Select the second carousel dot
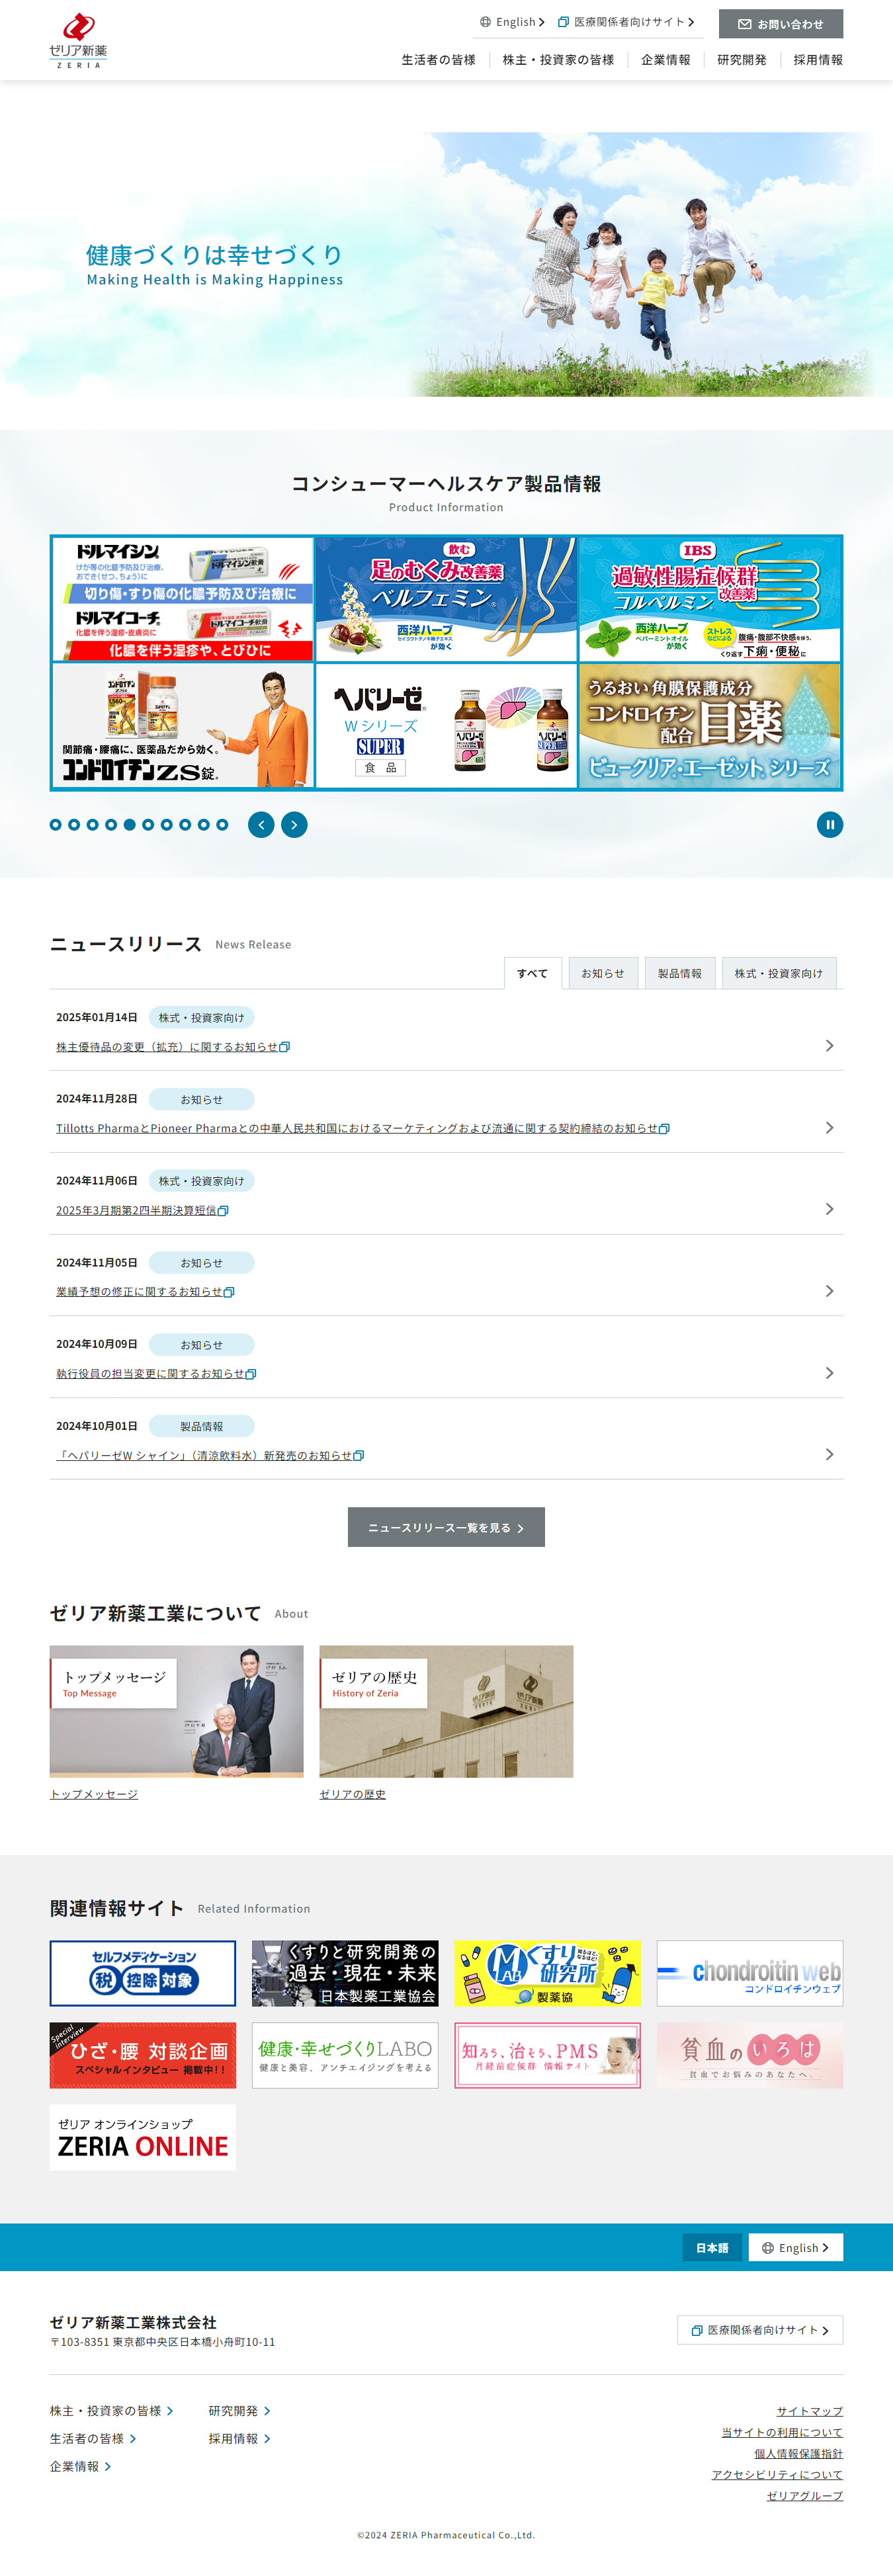The height and width of the screenshot is (2576, 893). [74, 825]
